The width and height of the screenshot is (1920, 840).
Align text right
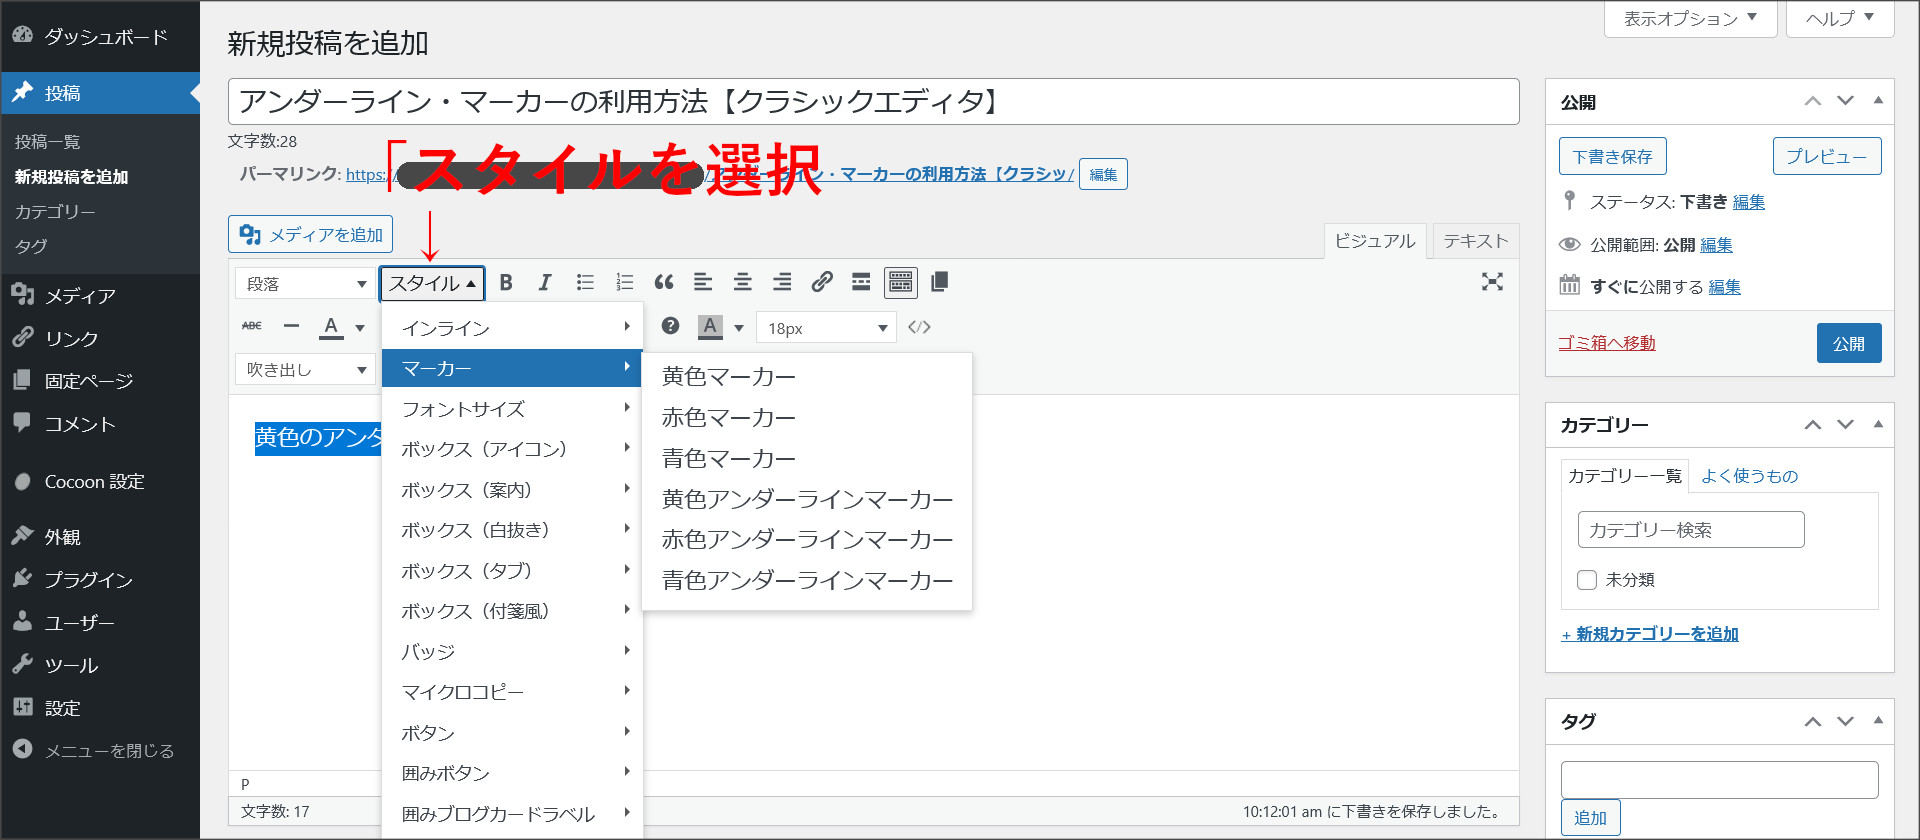coord(782,283)
